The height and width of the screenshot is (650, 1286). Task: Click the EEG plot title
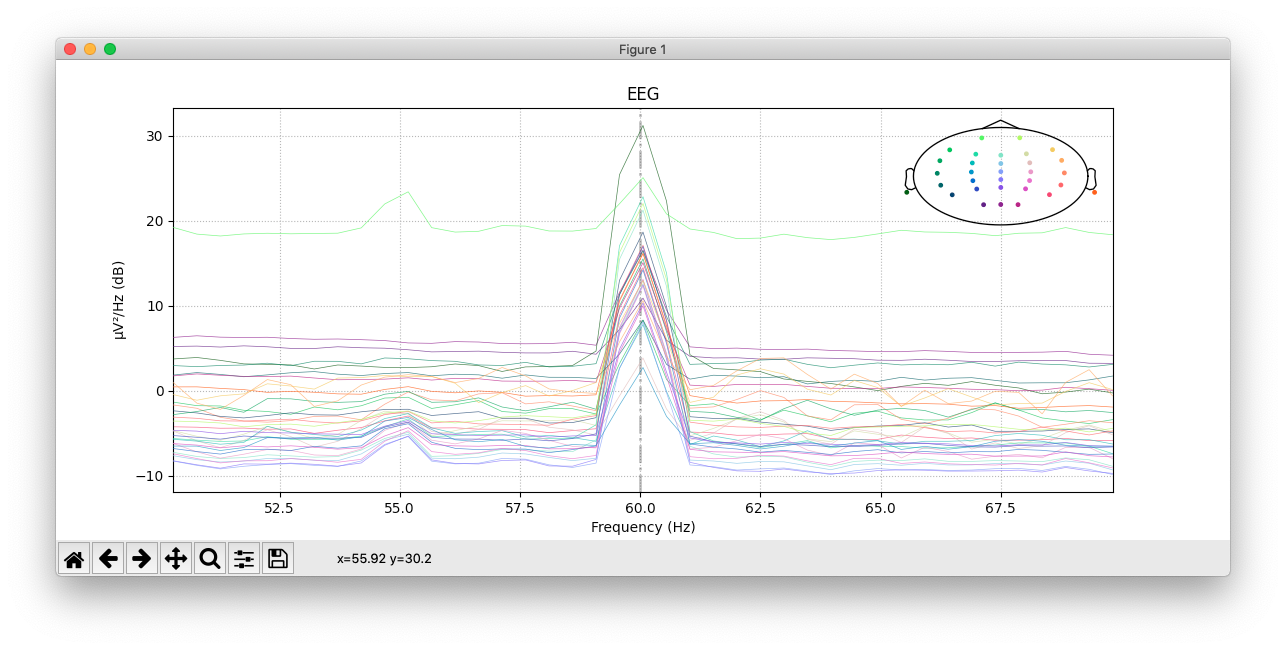pyautogui.click(x=643, y=95)
